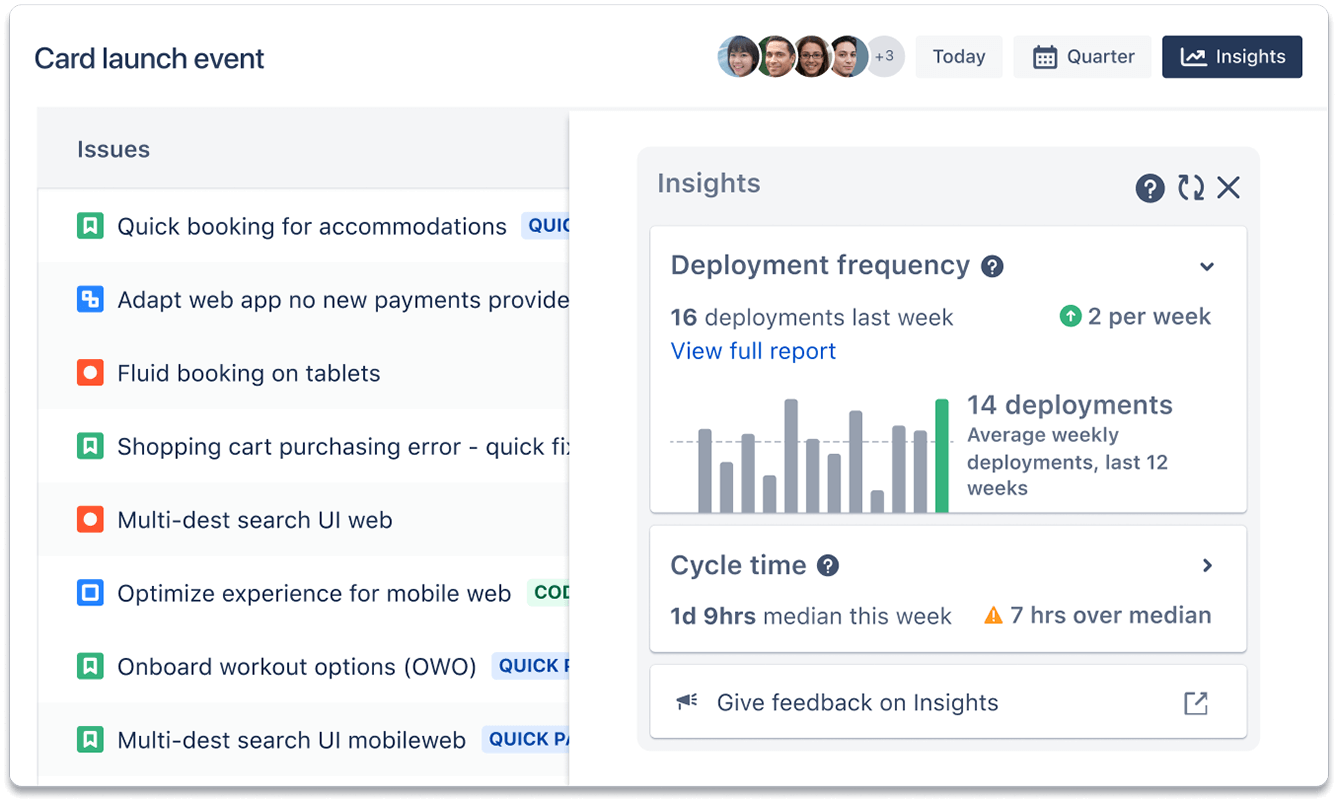1336x801 pixels.
Task: Reveal remaining teammates via the +3 avatar badge
Action: (x=885, y=57)
